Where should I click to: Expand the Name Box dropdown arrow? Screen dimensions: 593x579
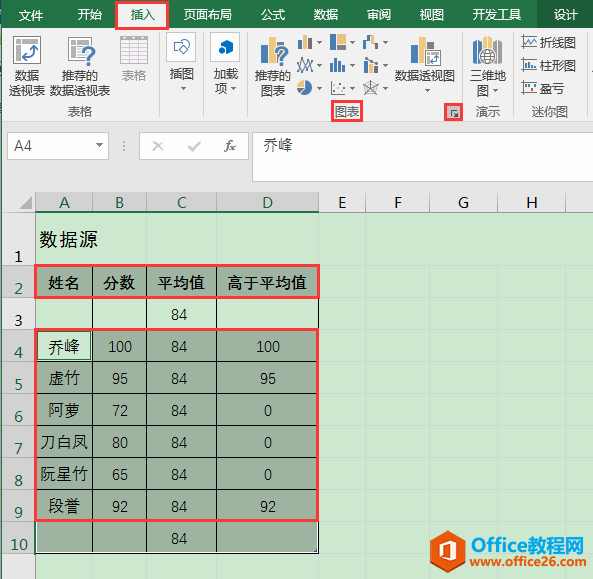pos(99,145)
